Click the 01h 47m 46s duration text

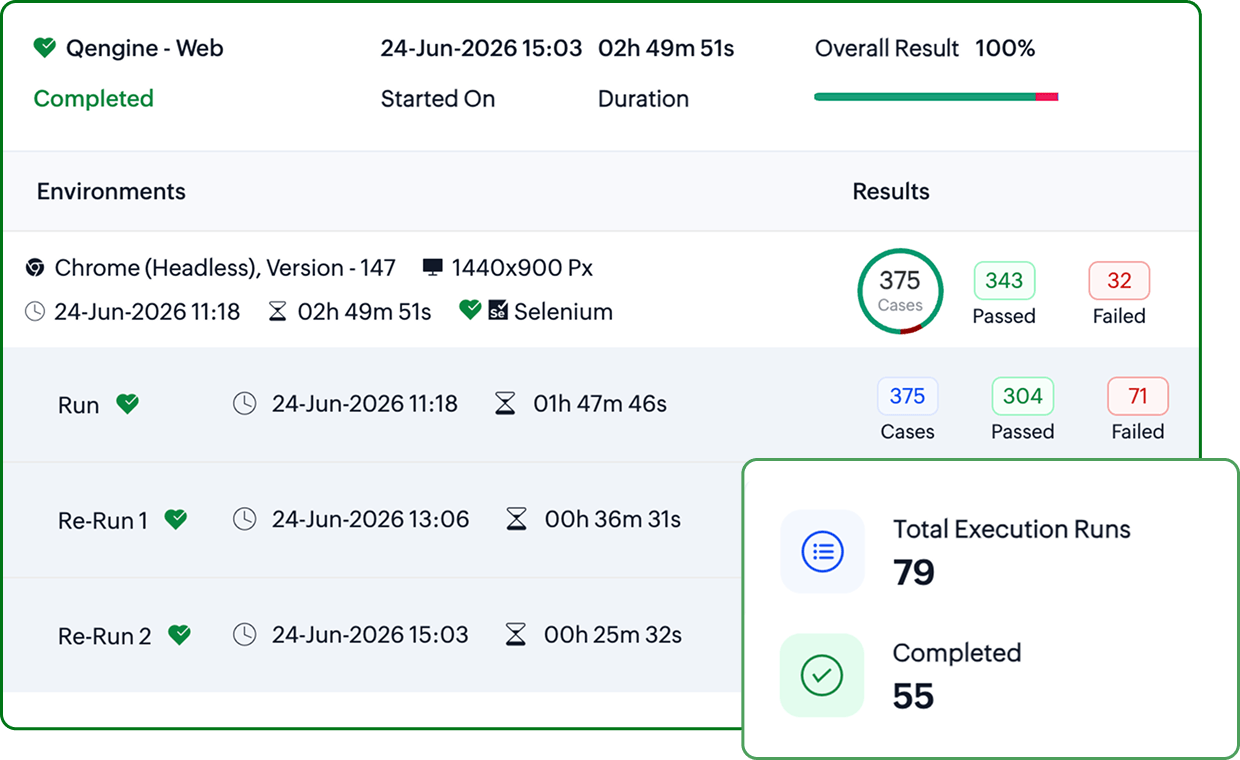point(600,404)
